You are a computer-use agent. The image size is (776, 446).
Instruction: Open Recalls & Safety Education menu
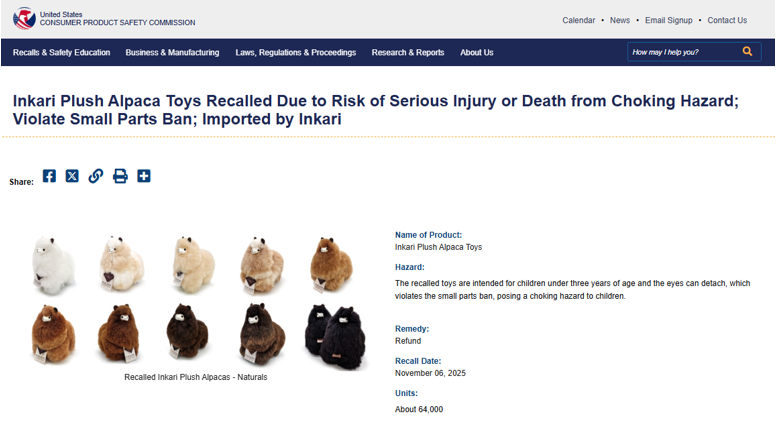(62, 53)
